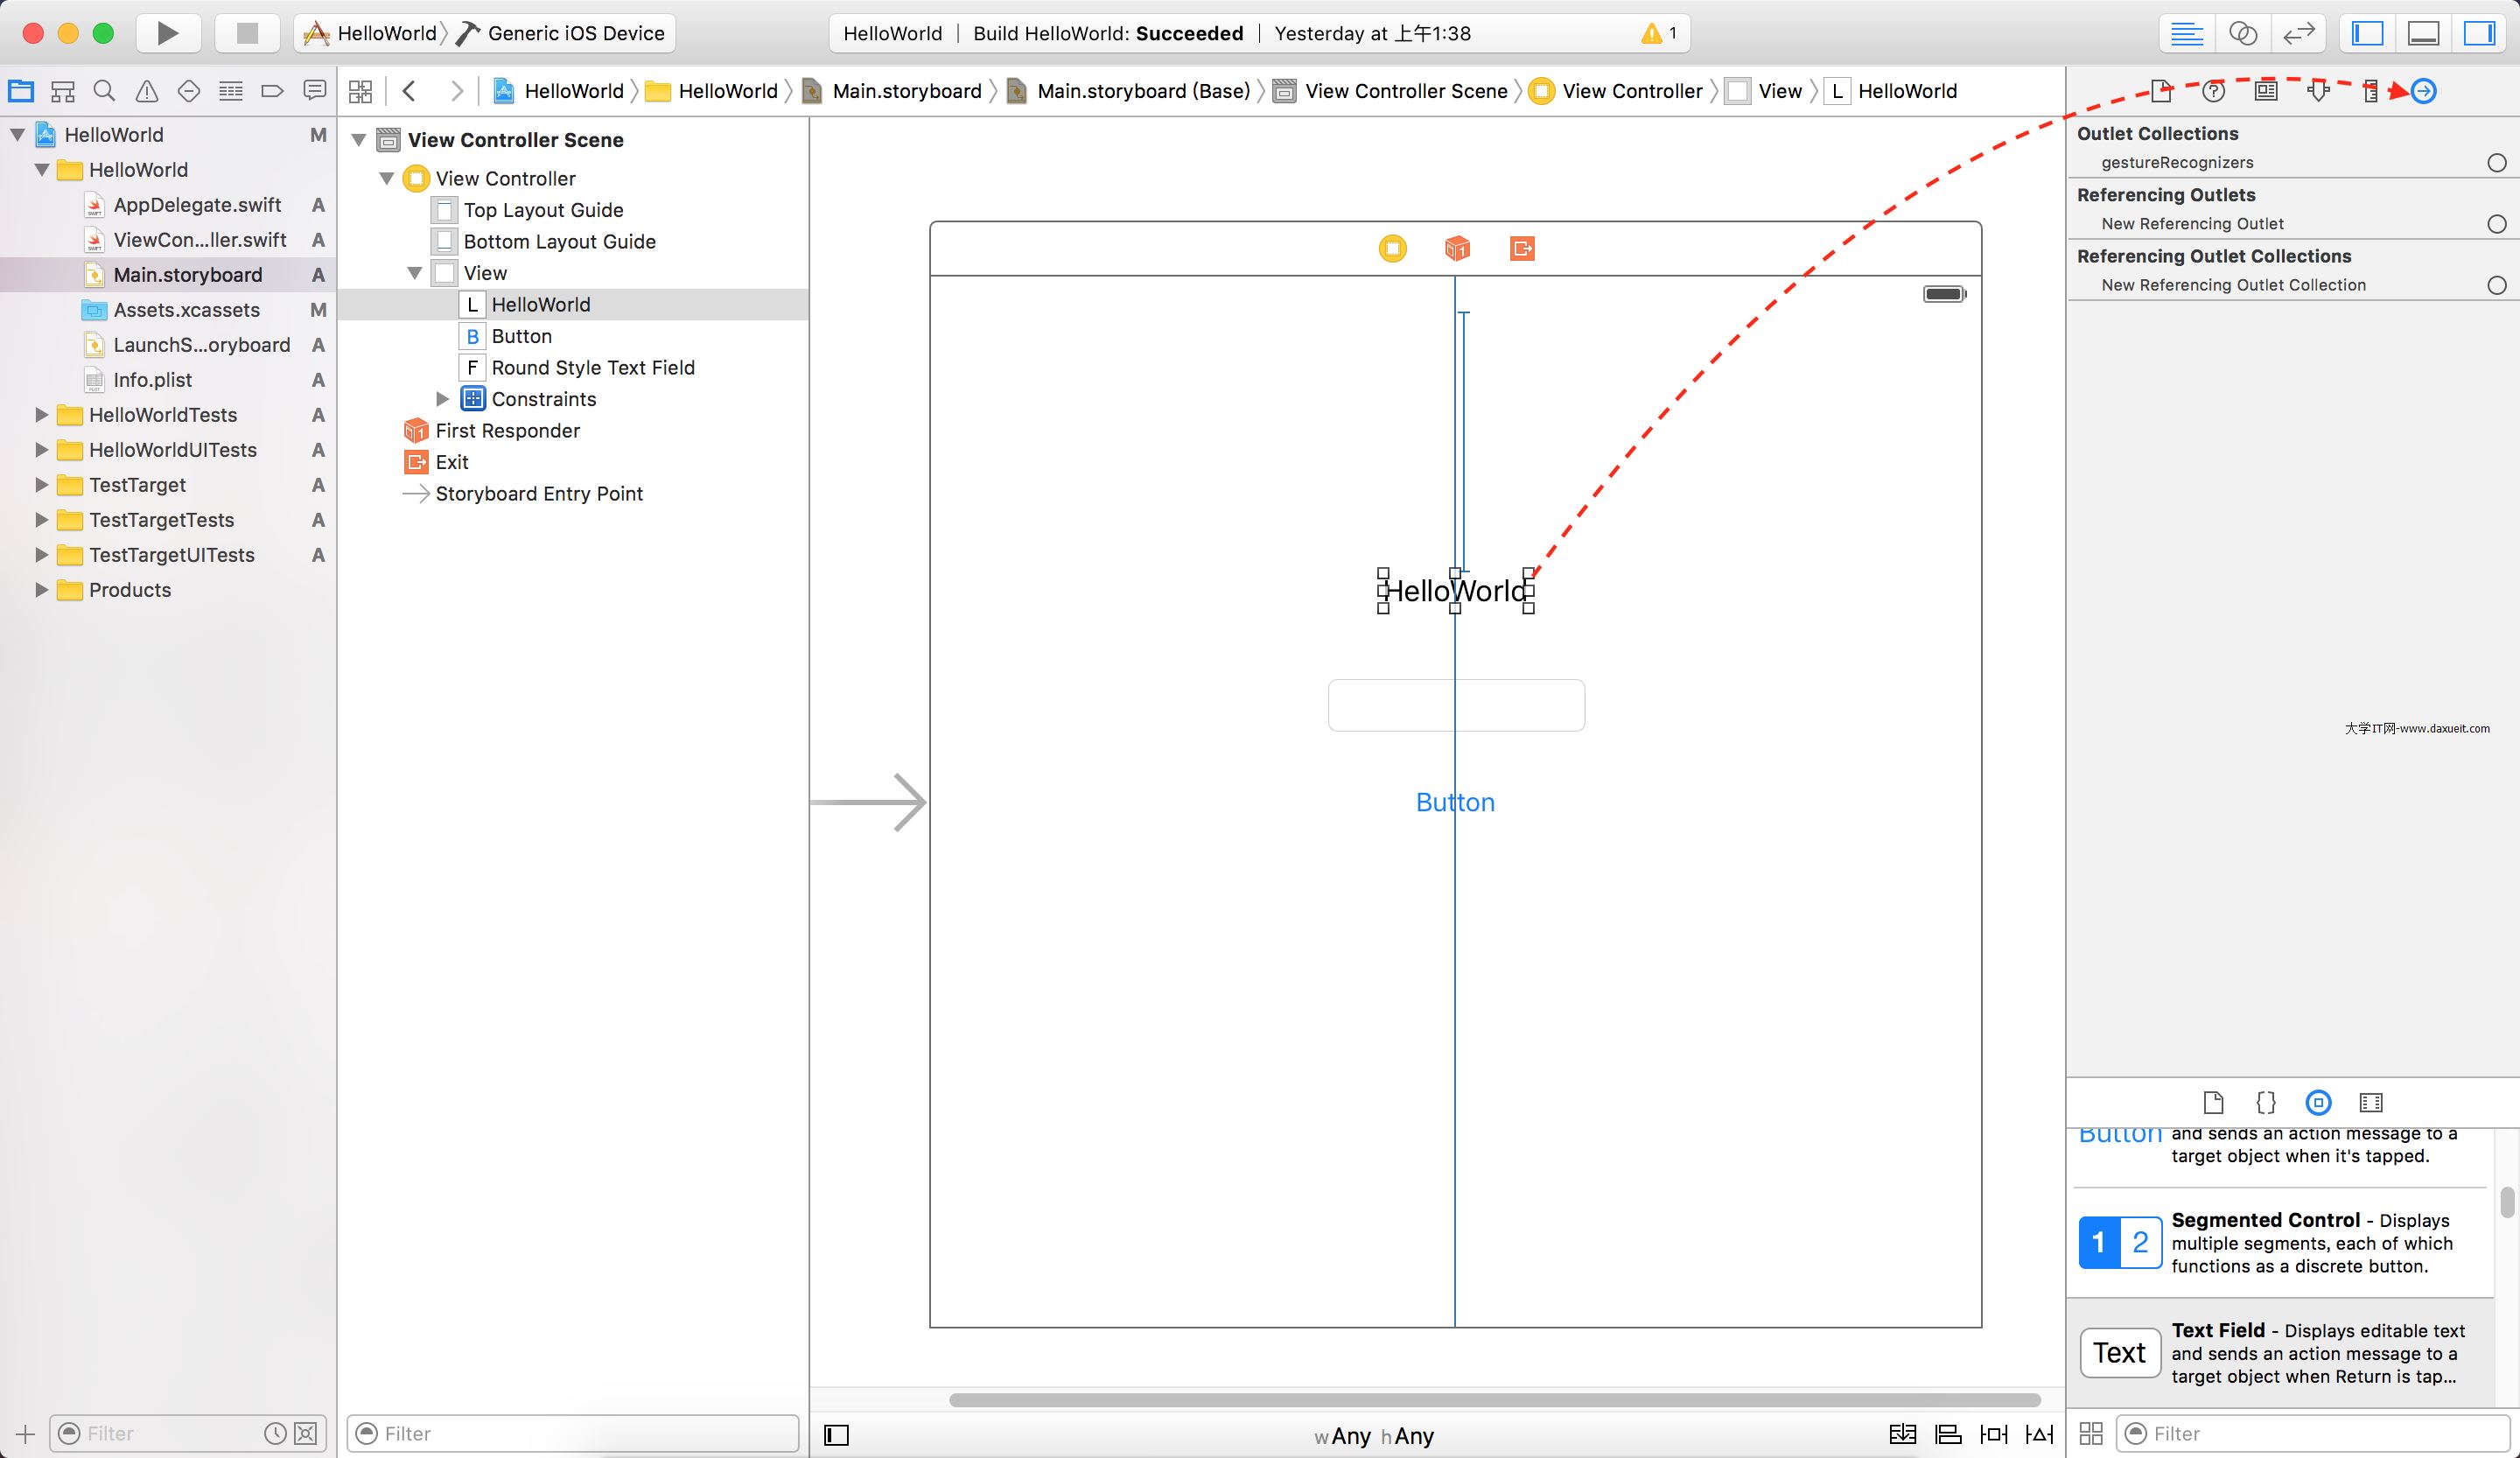The width and height of the screenshot is (2520, 1458).
Task: Click the New Referencing Outlet circle
Action: point(2496,224)
